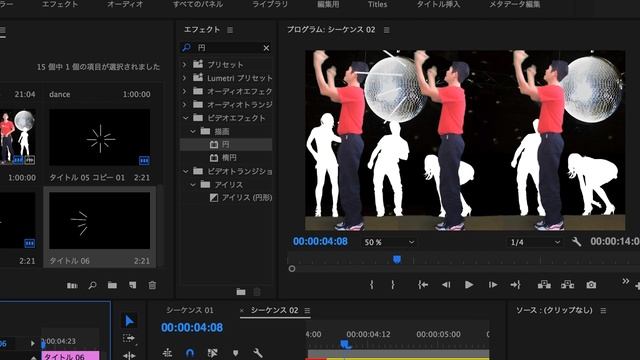Open the オーディオ workspace tab
This screenshot has width=640, height=360.
point(125,4)
